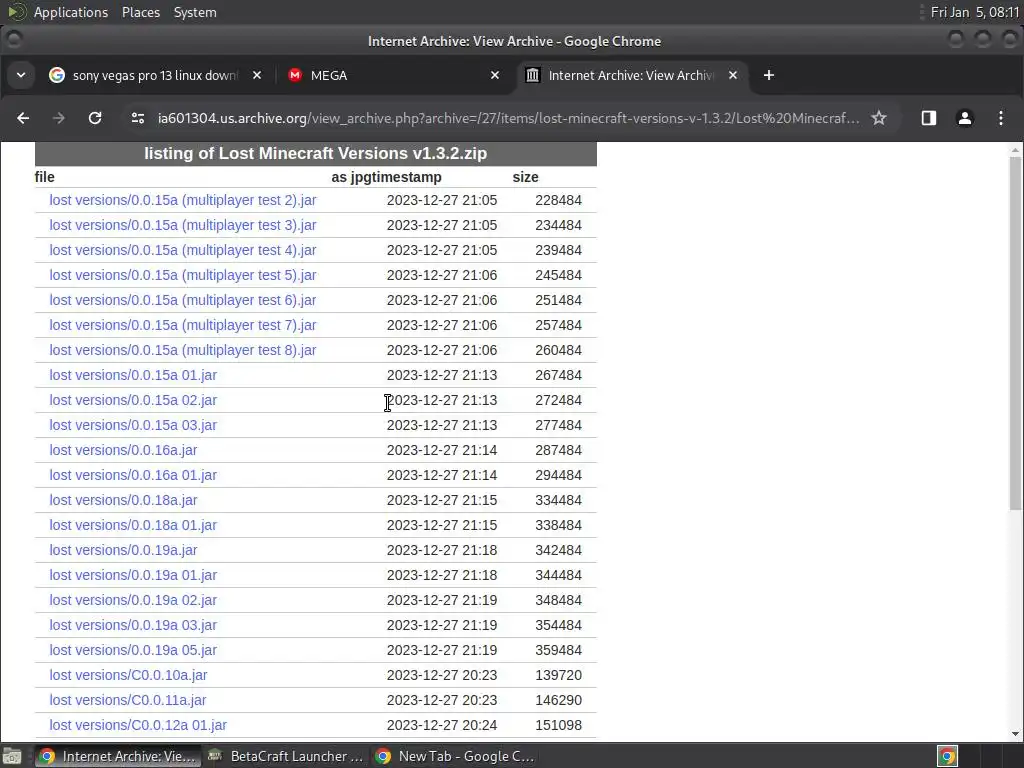Open the System menu

195,12
